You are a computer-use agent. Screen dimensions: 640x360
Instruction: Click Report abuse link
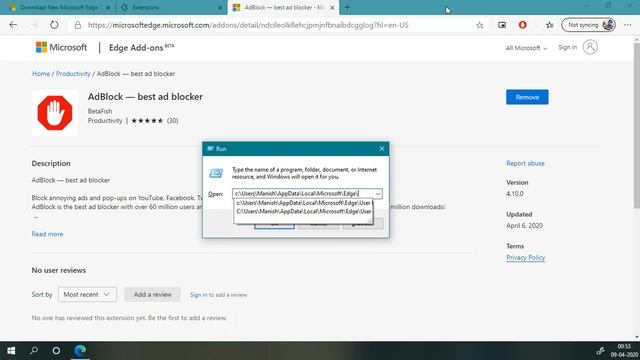click(525, 163)
